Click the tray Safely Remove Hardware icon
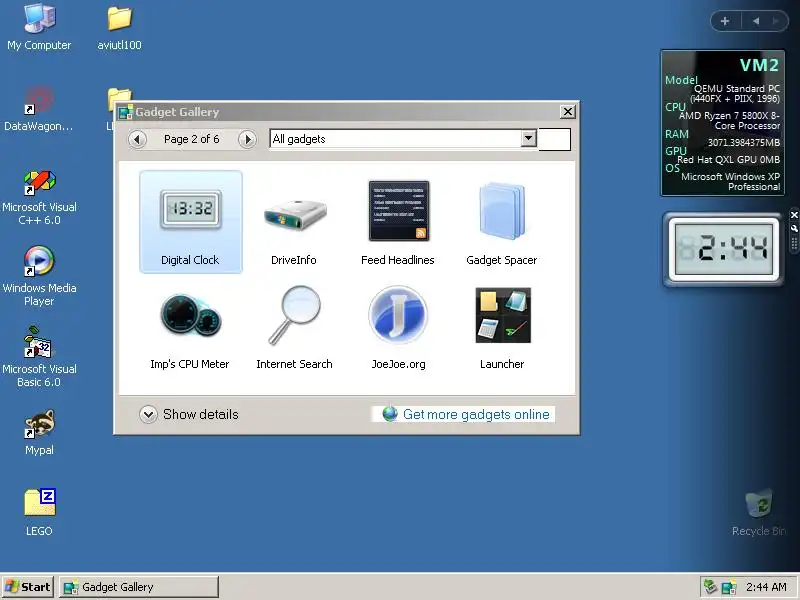800x600 pixels. point(710,587)
